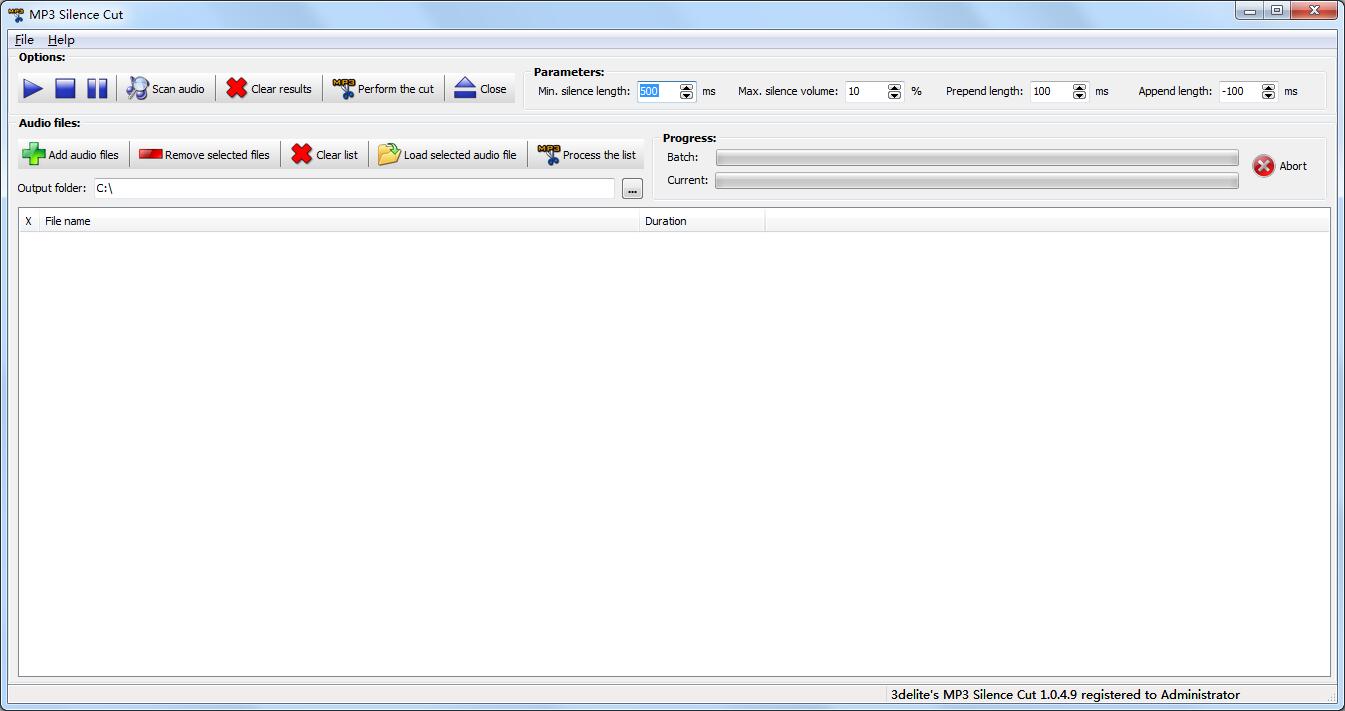Viewport: 1345px width, 711px height.
Task: Browse for output folder with ellipsis button
Action: coord(632,189)
